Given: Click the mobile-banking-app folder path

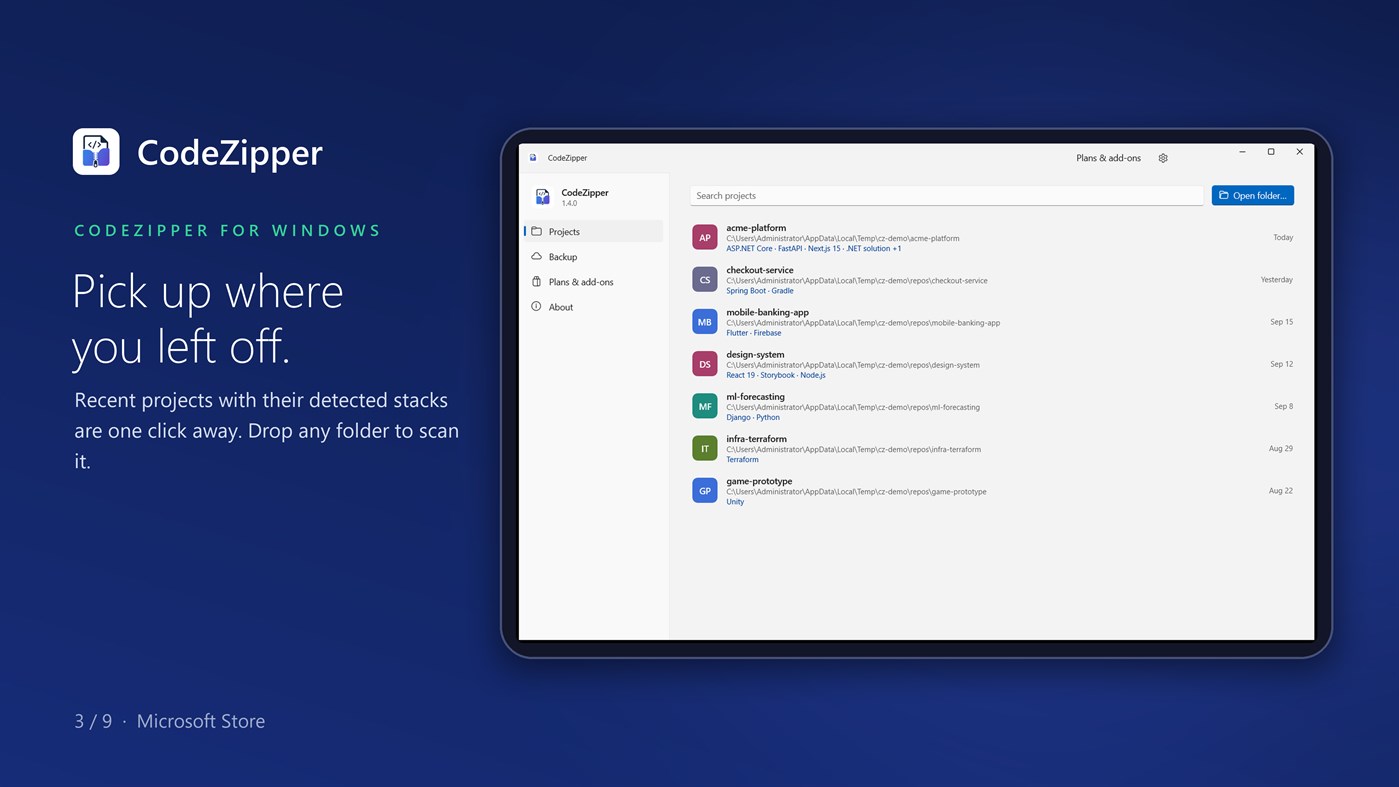Looking at the screenshot, I should (x=863, y=323).
